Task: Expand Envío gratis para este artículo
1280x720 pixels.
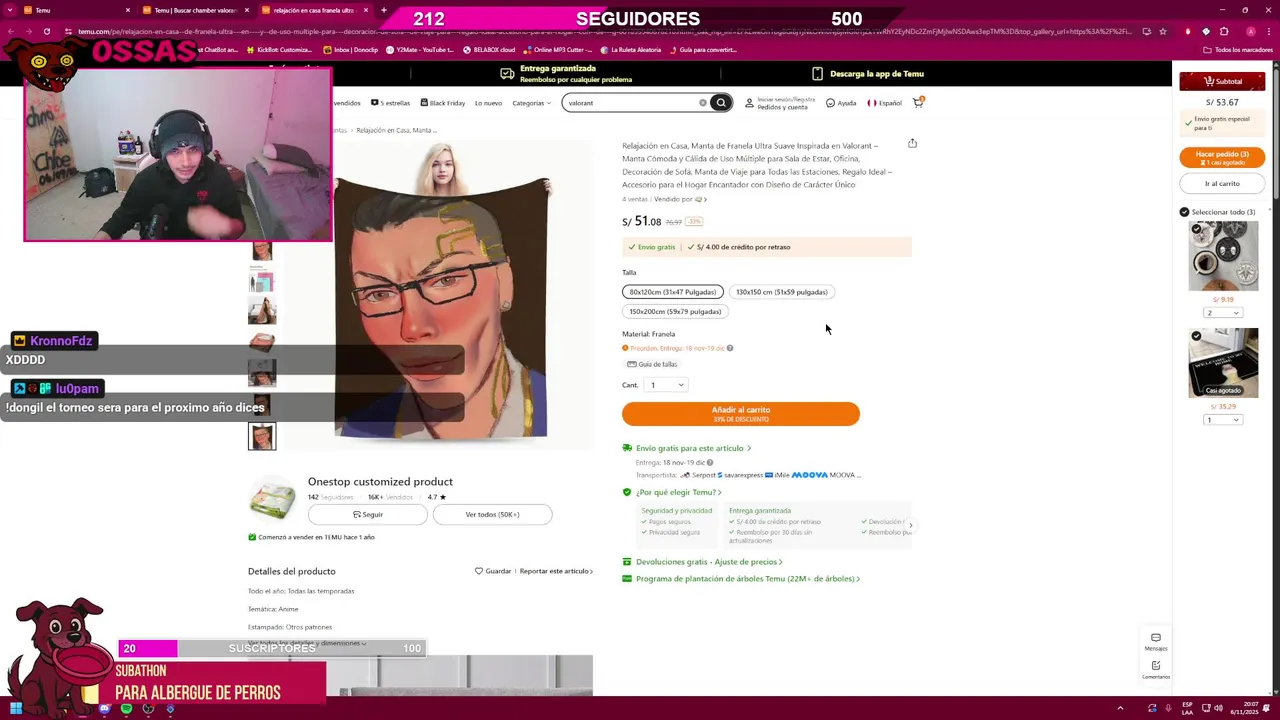Action: pos(686,448)
